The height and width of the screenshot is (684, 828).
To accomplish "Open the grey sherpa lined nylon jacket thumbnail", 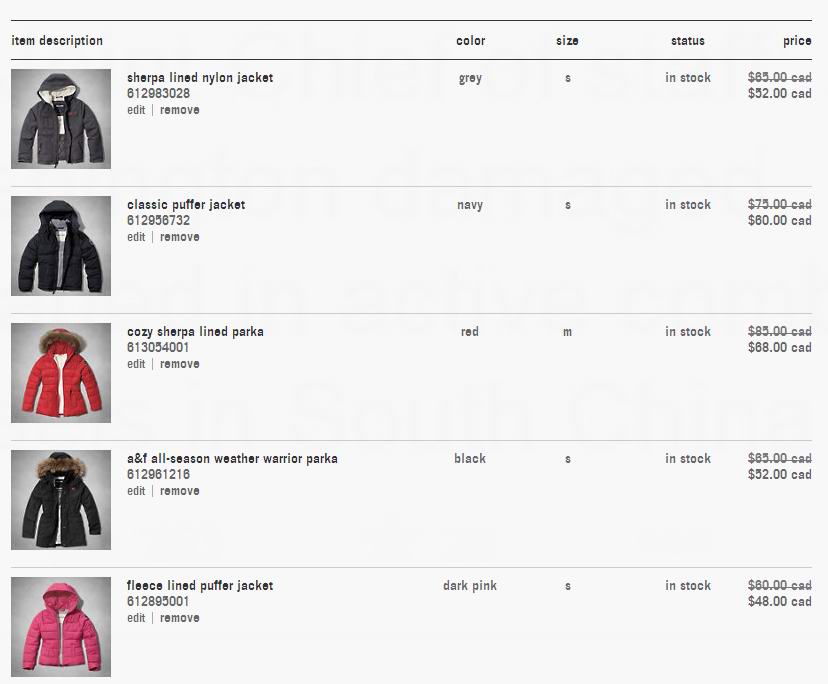I will coord(61,119).
